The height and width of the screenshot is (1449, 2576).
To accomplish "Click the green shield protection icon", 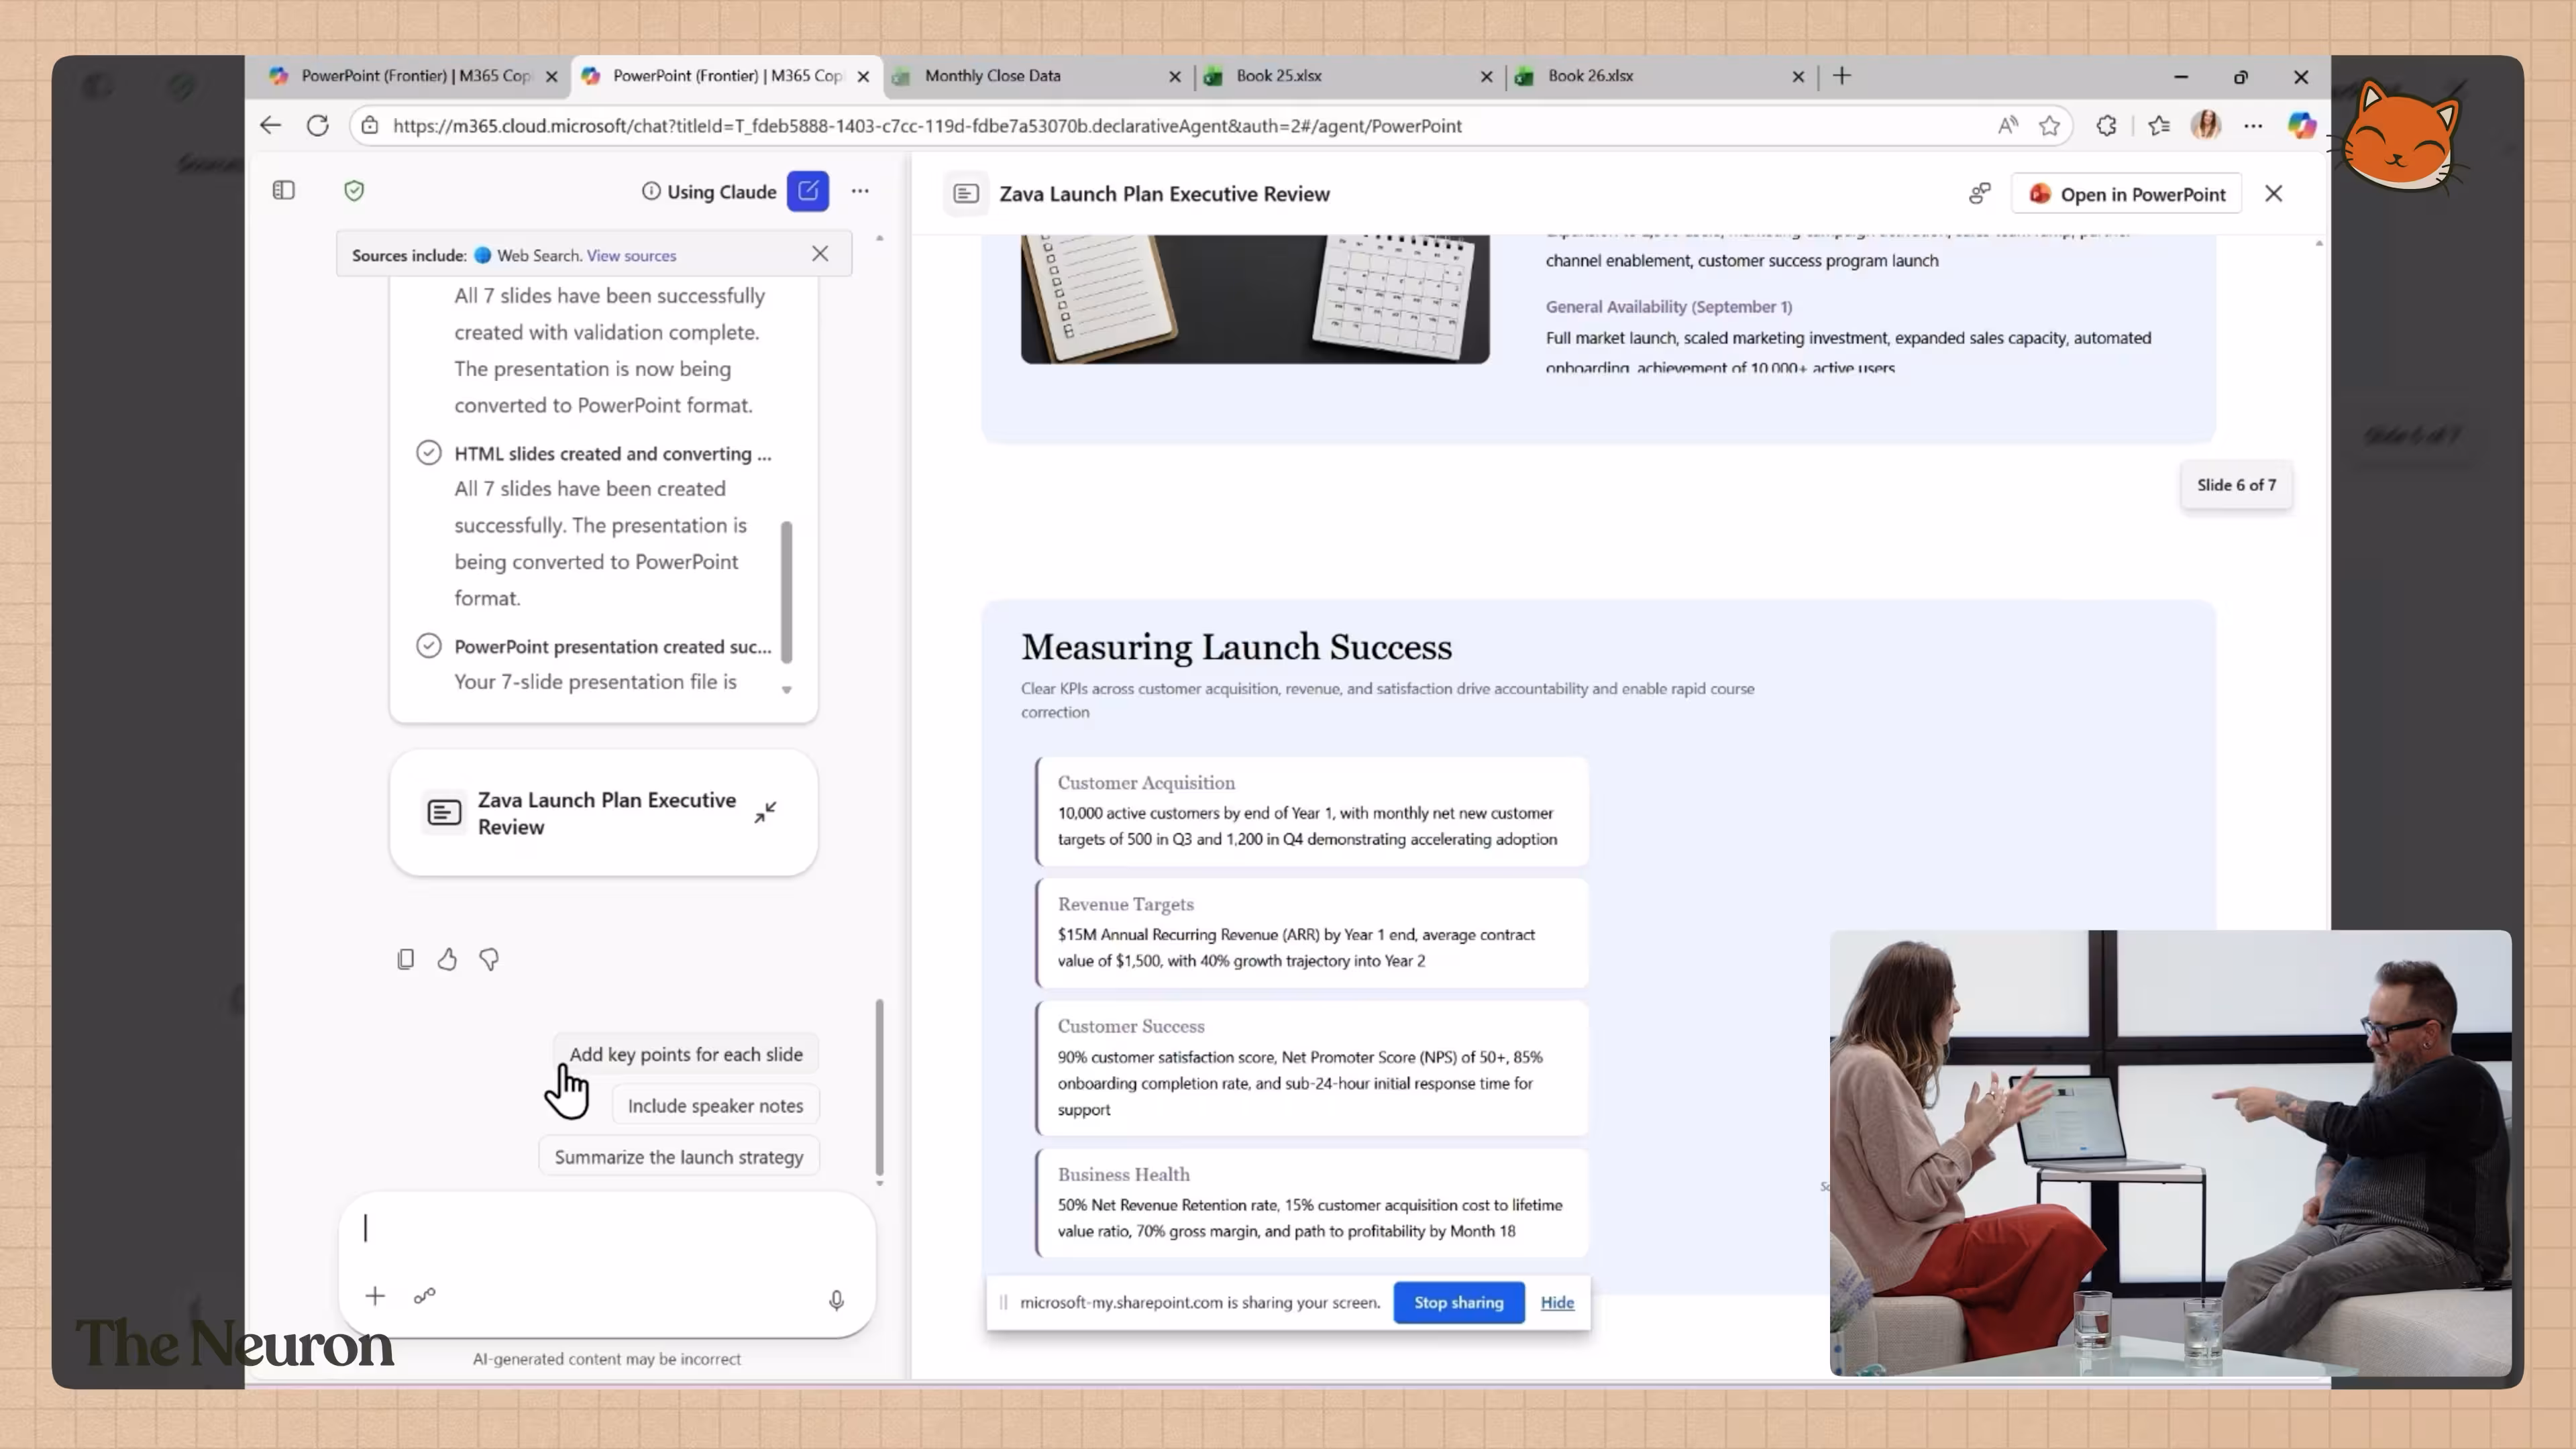I will click(x=354, y=190).
